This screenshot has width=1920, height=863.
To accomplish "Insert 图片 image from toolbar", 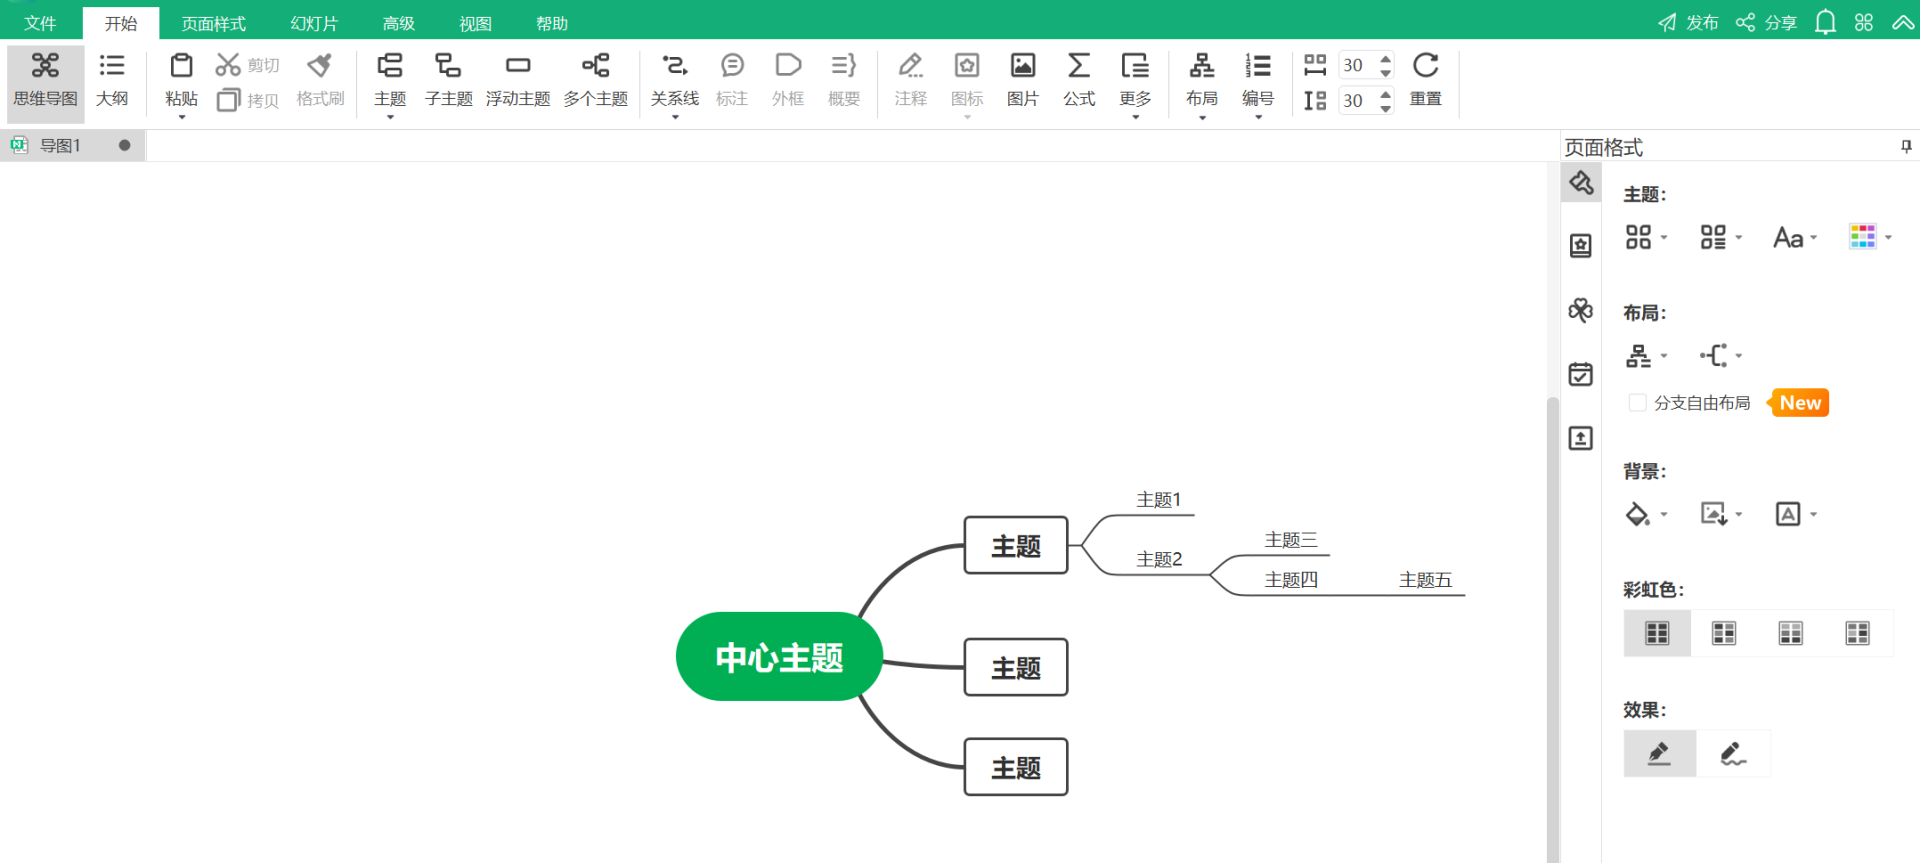I will [x=1022, y=79].
